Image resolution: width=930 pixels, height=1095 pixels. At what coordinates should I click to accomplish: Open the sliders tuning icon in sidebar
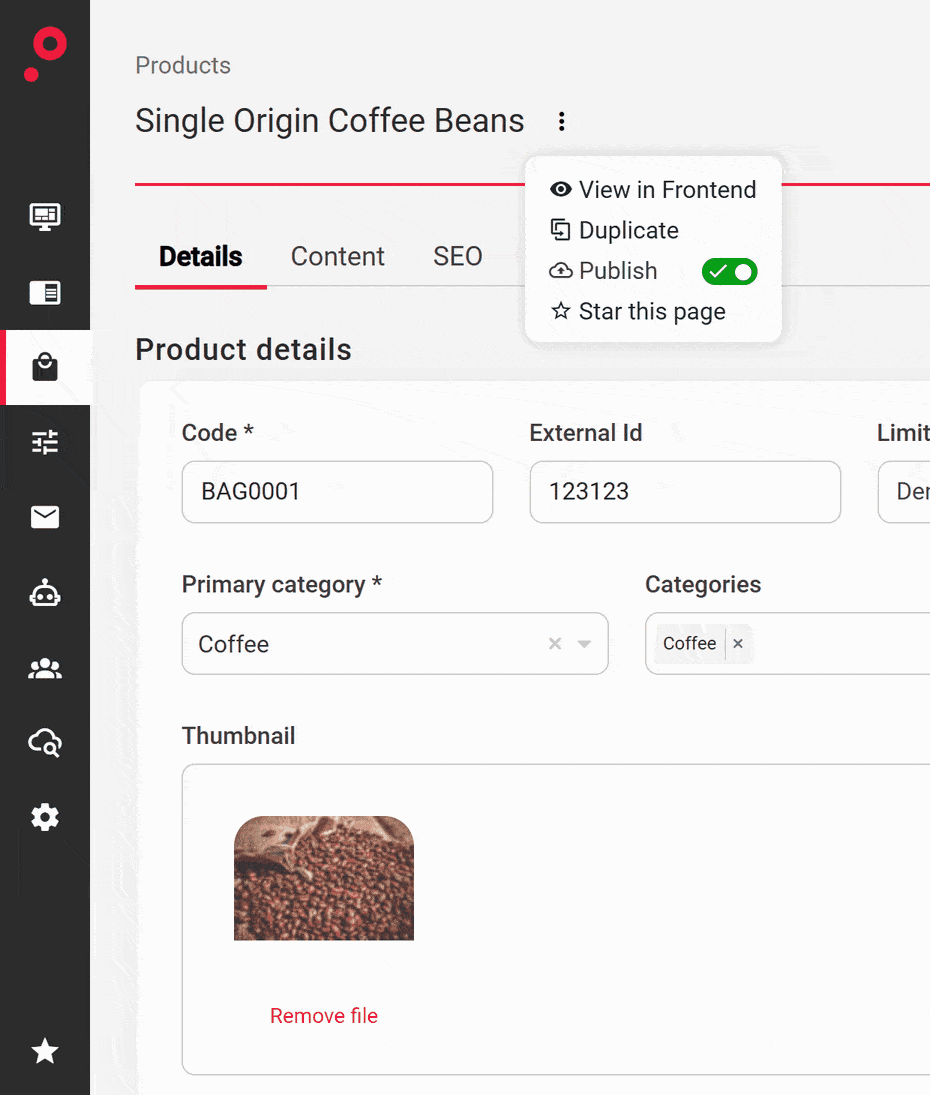[x=45, y=442]
